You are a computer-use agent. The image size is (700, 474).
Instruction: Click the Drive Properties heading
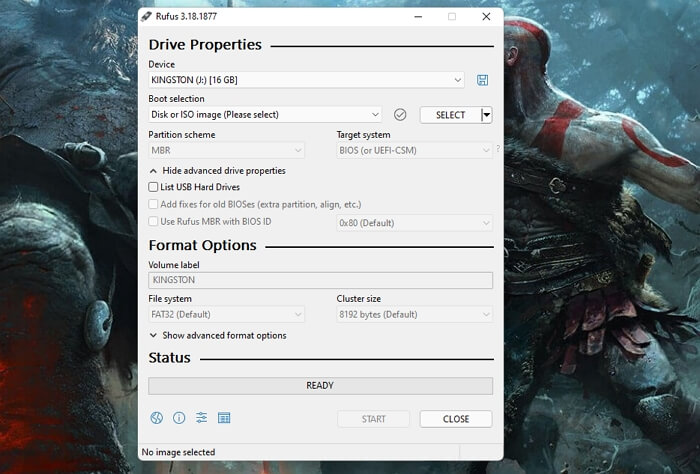[x=205, y=45]
